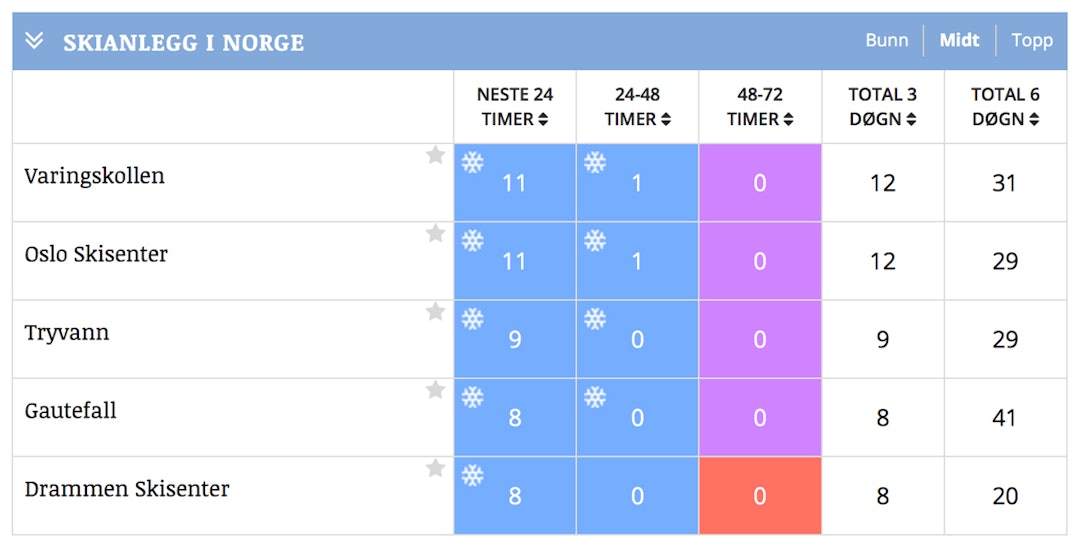This screenshot has width=1080, height=550.
Task: Mark Drammen Skisenter with star icon
Action: click(x=435, y=468)
